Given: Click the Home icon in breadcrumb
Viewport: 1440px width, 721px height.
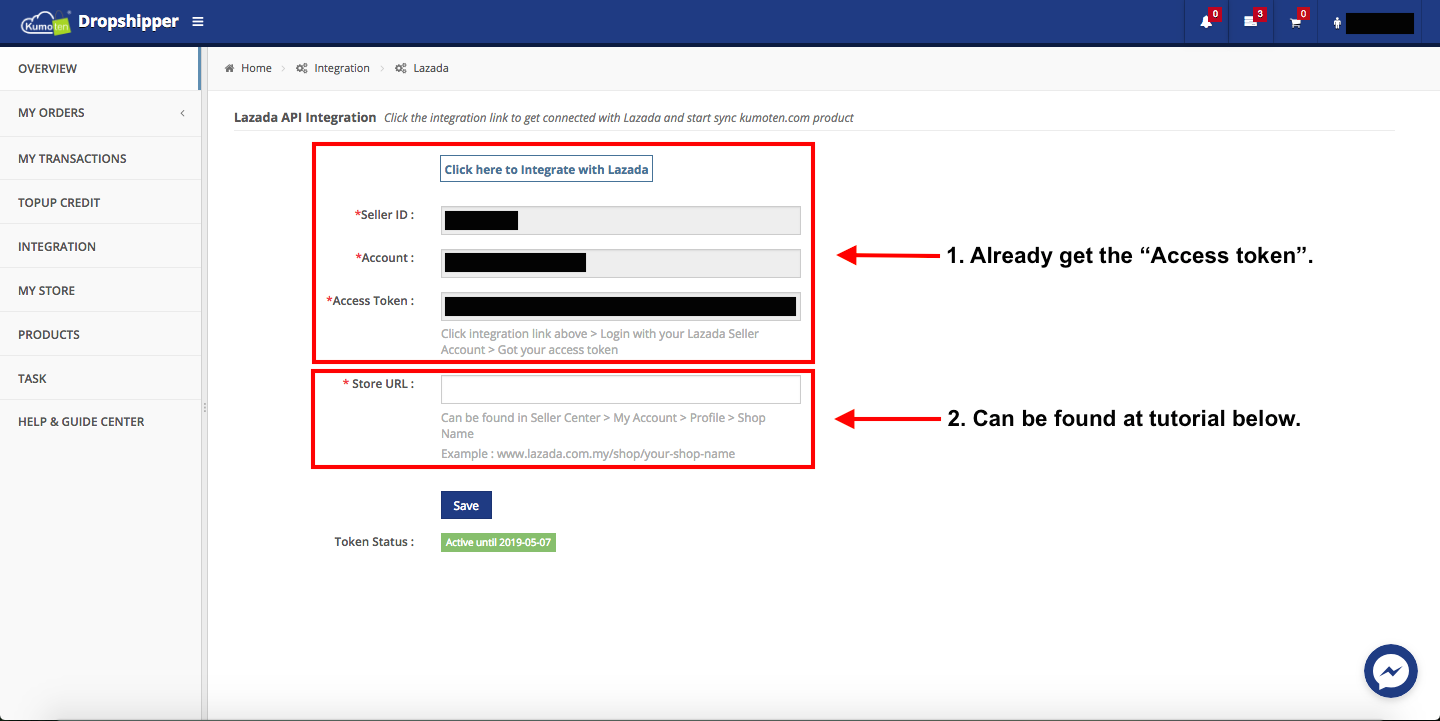Looking at the screenshot, I should coord(229,68).
